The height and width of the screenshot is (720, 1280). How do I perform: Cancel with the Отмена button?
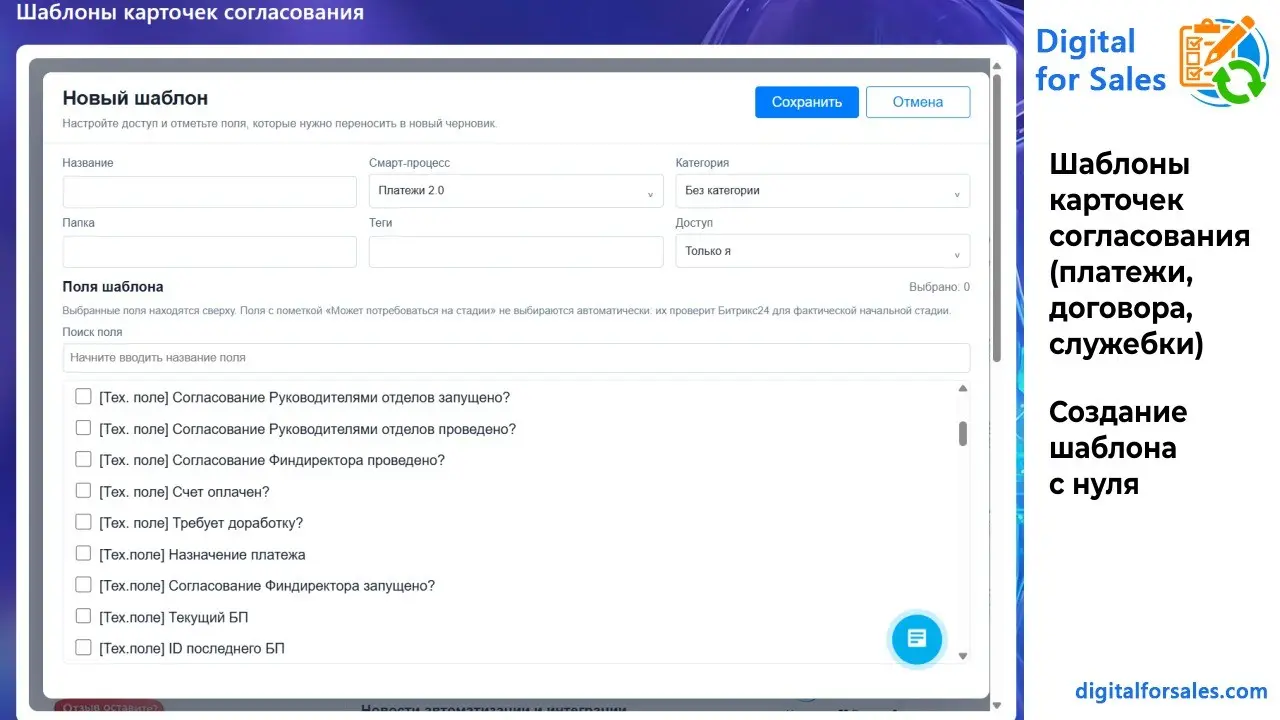918,102
